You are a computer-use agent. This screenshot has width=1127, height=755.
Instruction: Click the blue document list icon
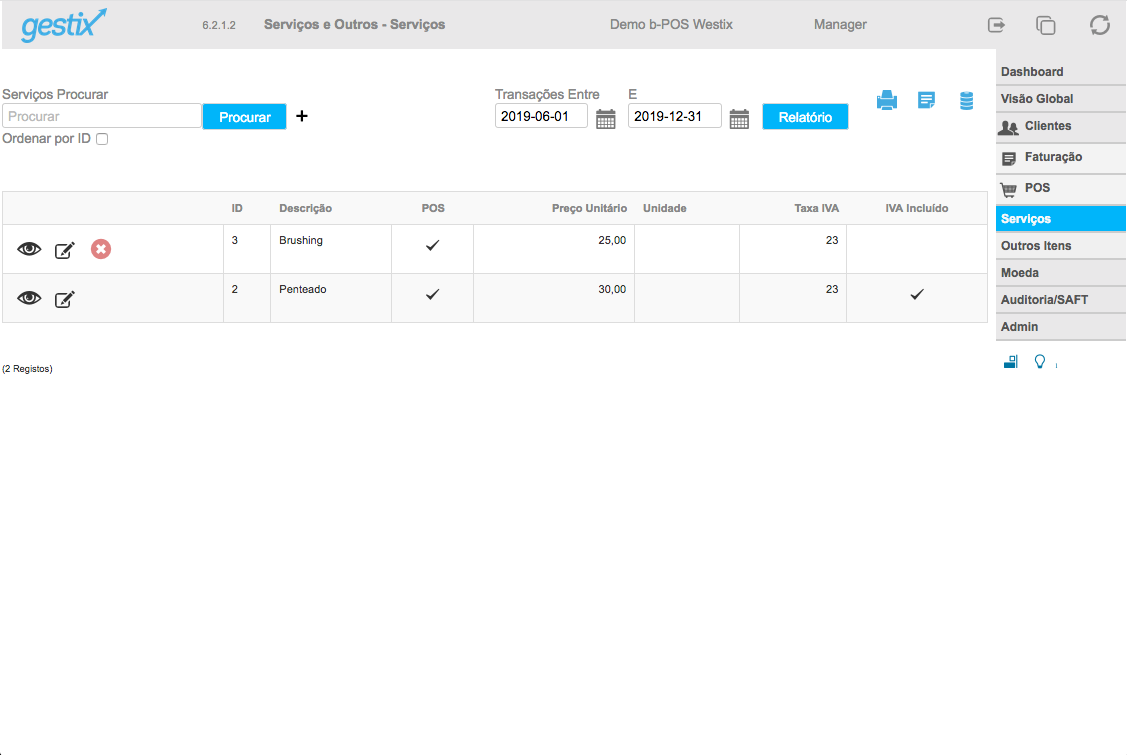click(x=926, y=100)
